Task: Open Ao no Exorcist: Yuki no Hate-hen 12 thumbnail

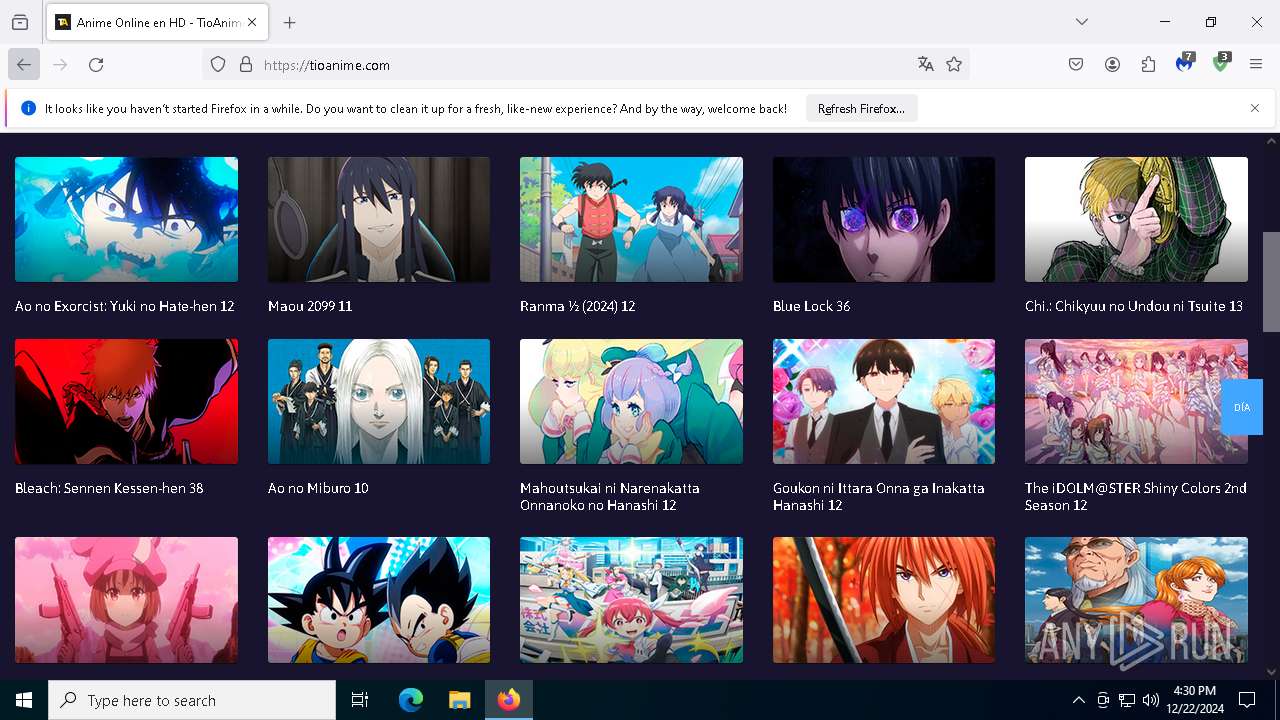Action: [x=126, y=219]
